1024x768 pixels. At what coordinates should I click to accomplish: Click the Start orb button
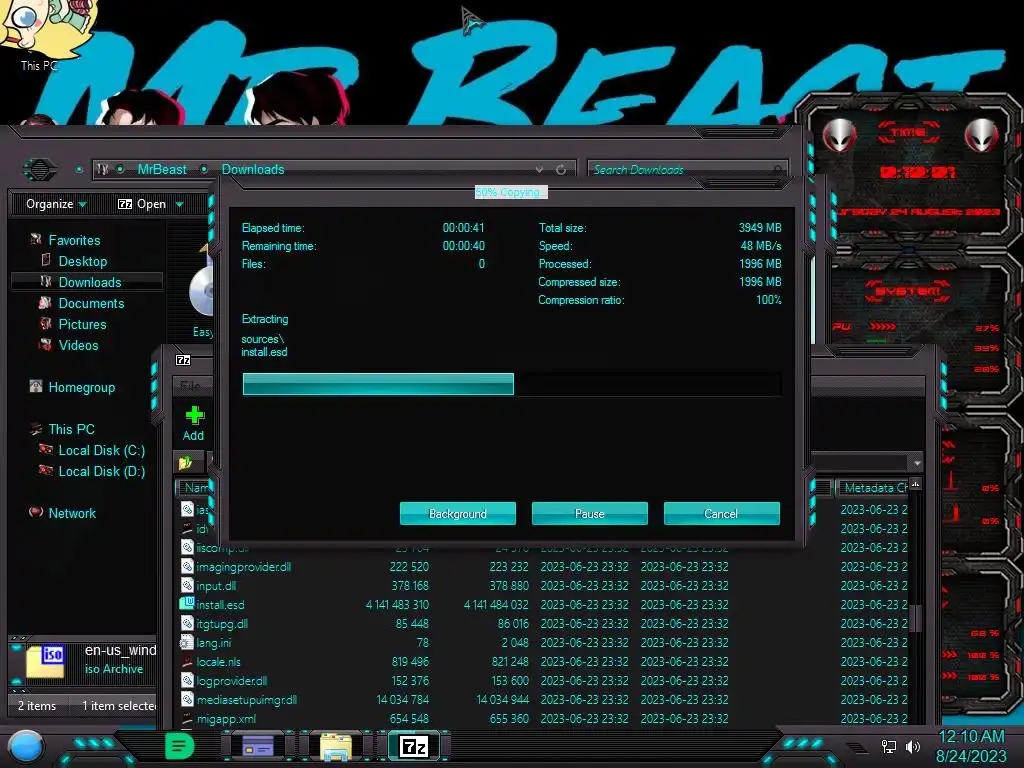pos(25,746)
